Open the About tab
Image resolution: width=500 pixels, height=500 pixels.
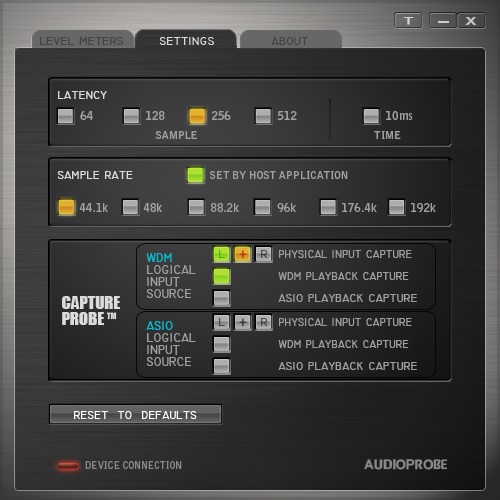[x=291, y=40]
